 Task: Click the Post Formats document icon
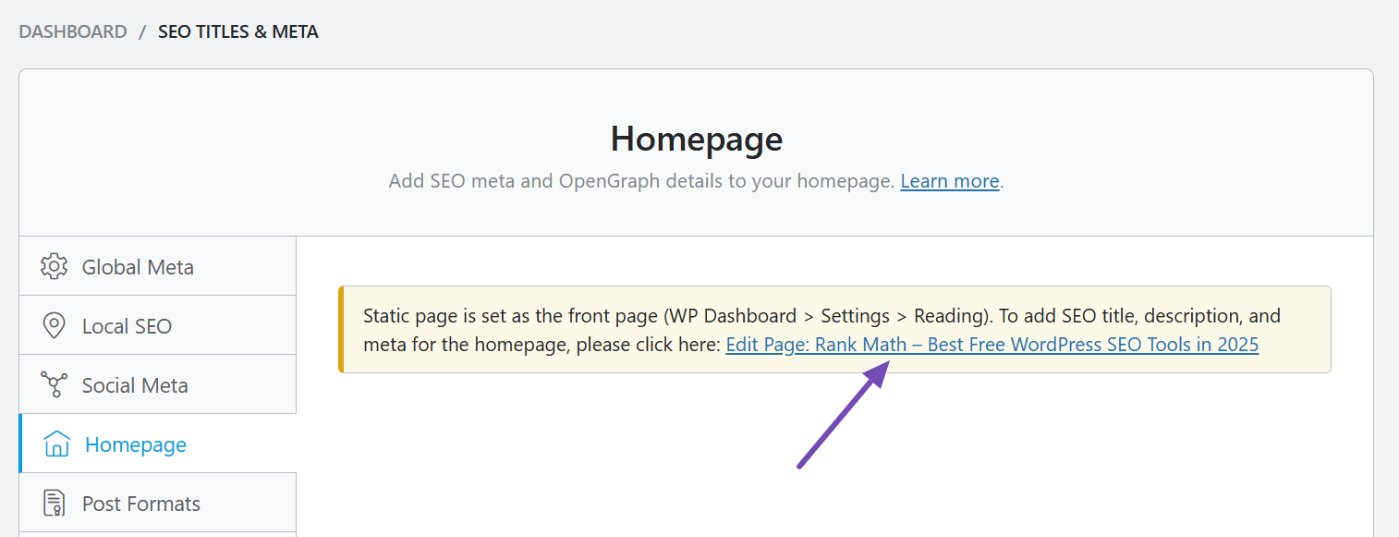tap(53, 503)
